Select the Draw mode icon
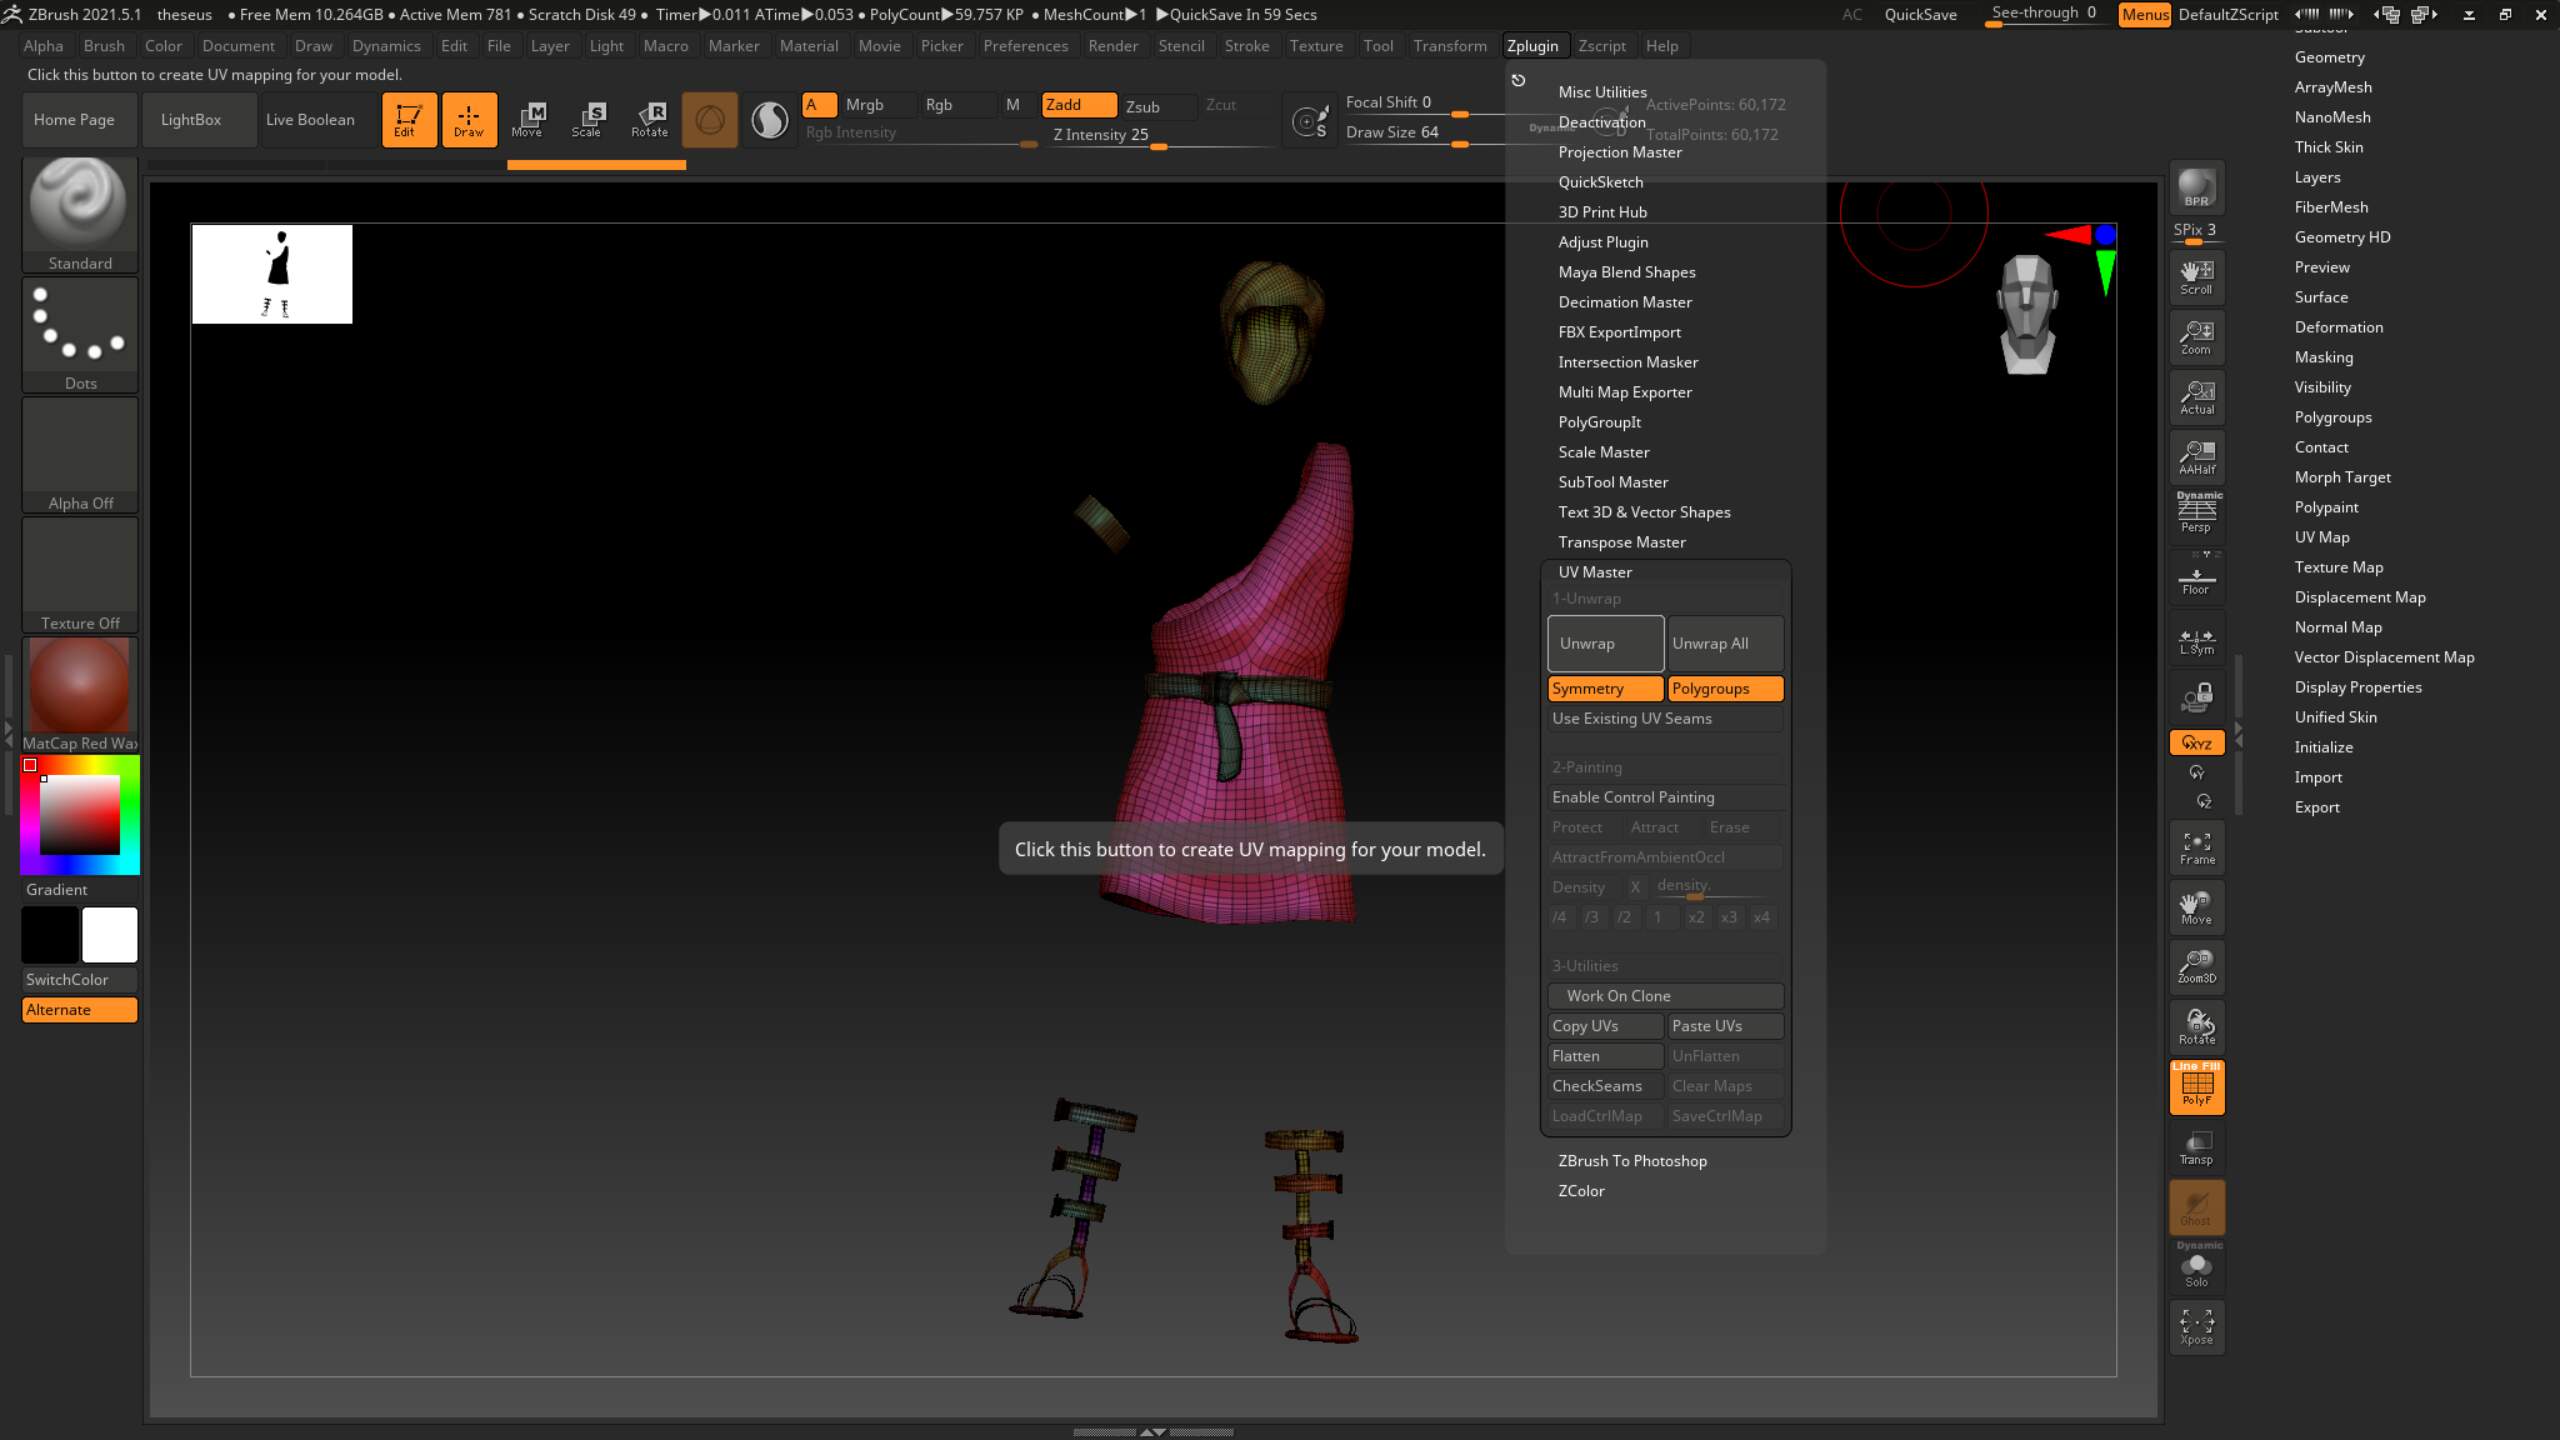Viewport: 2560px width, 1440px height. coord(469,120)
